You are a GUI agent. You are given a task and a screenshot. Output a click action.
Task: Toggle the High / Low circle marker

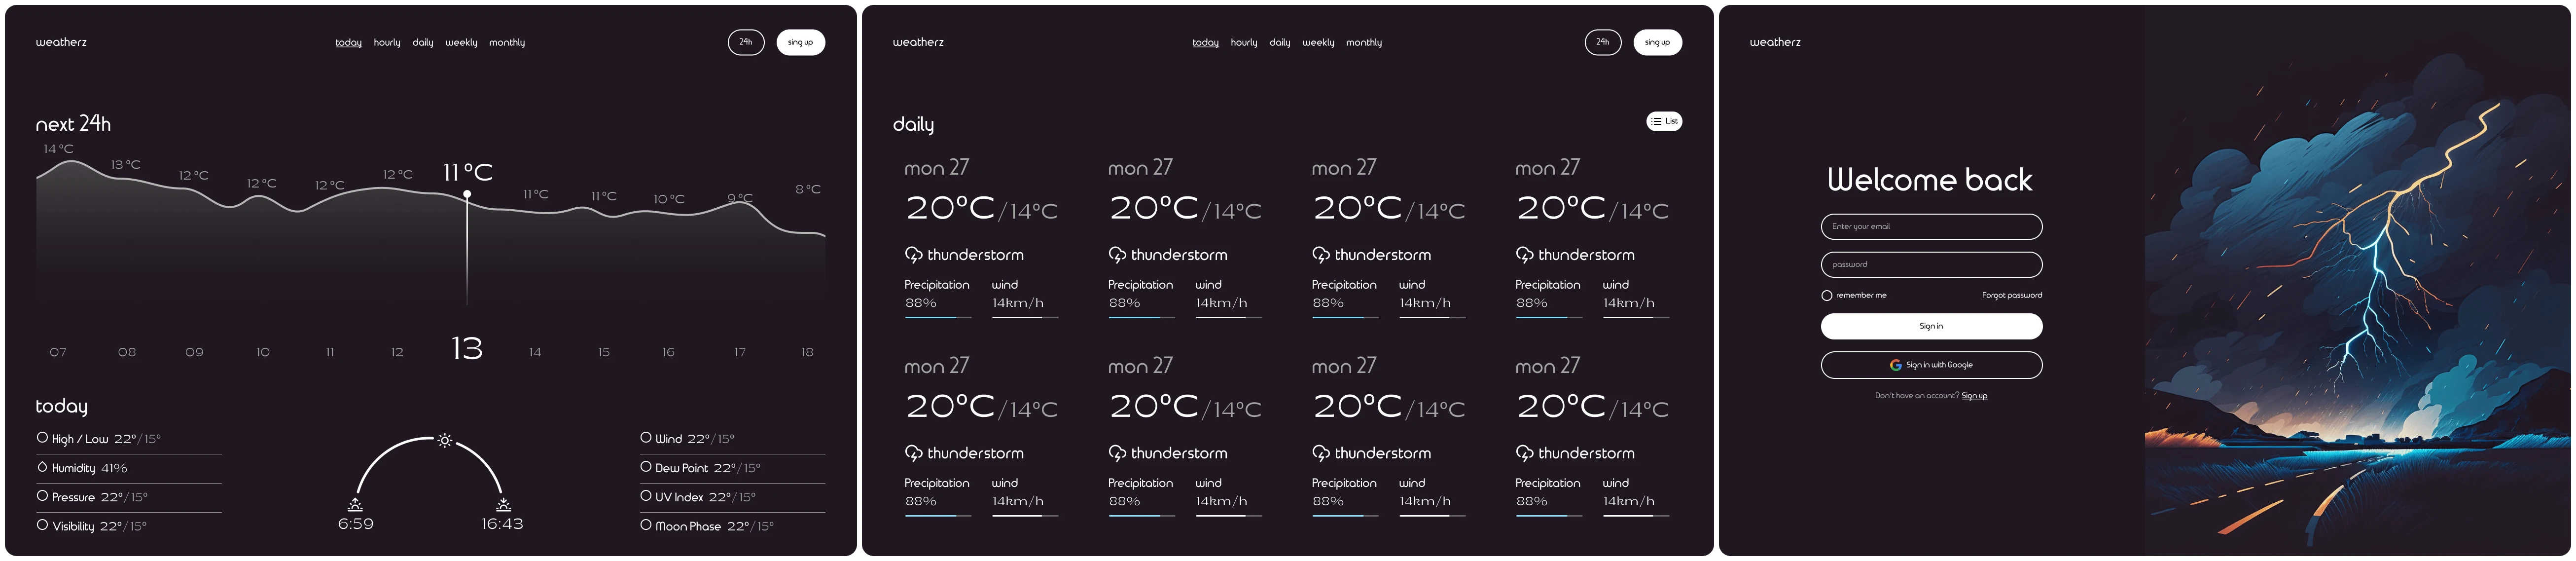(x=42, y=437)
